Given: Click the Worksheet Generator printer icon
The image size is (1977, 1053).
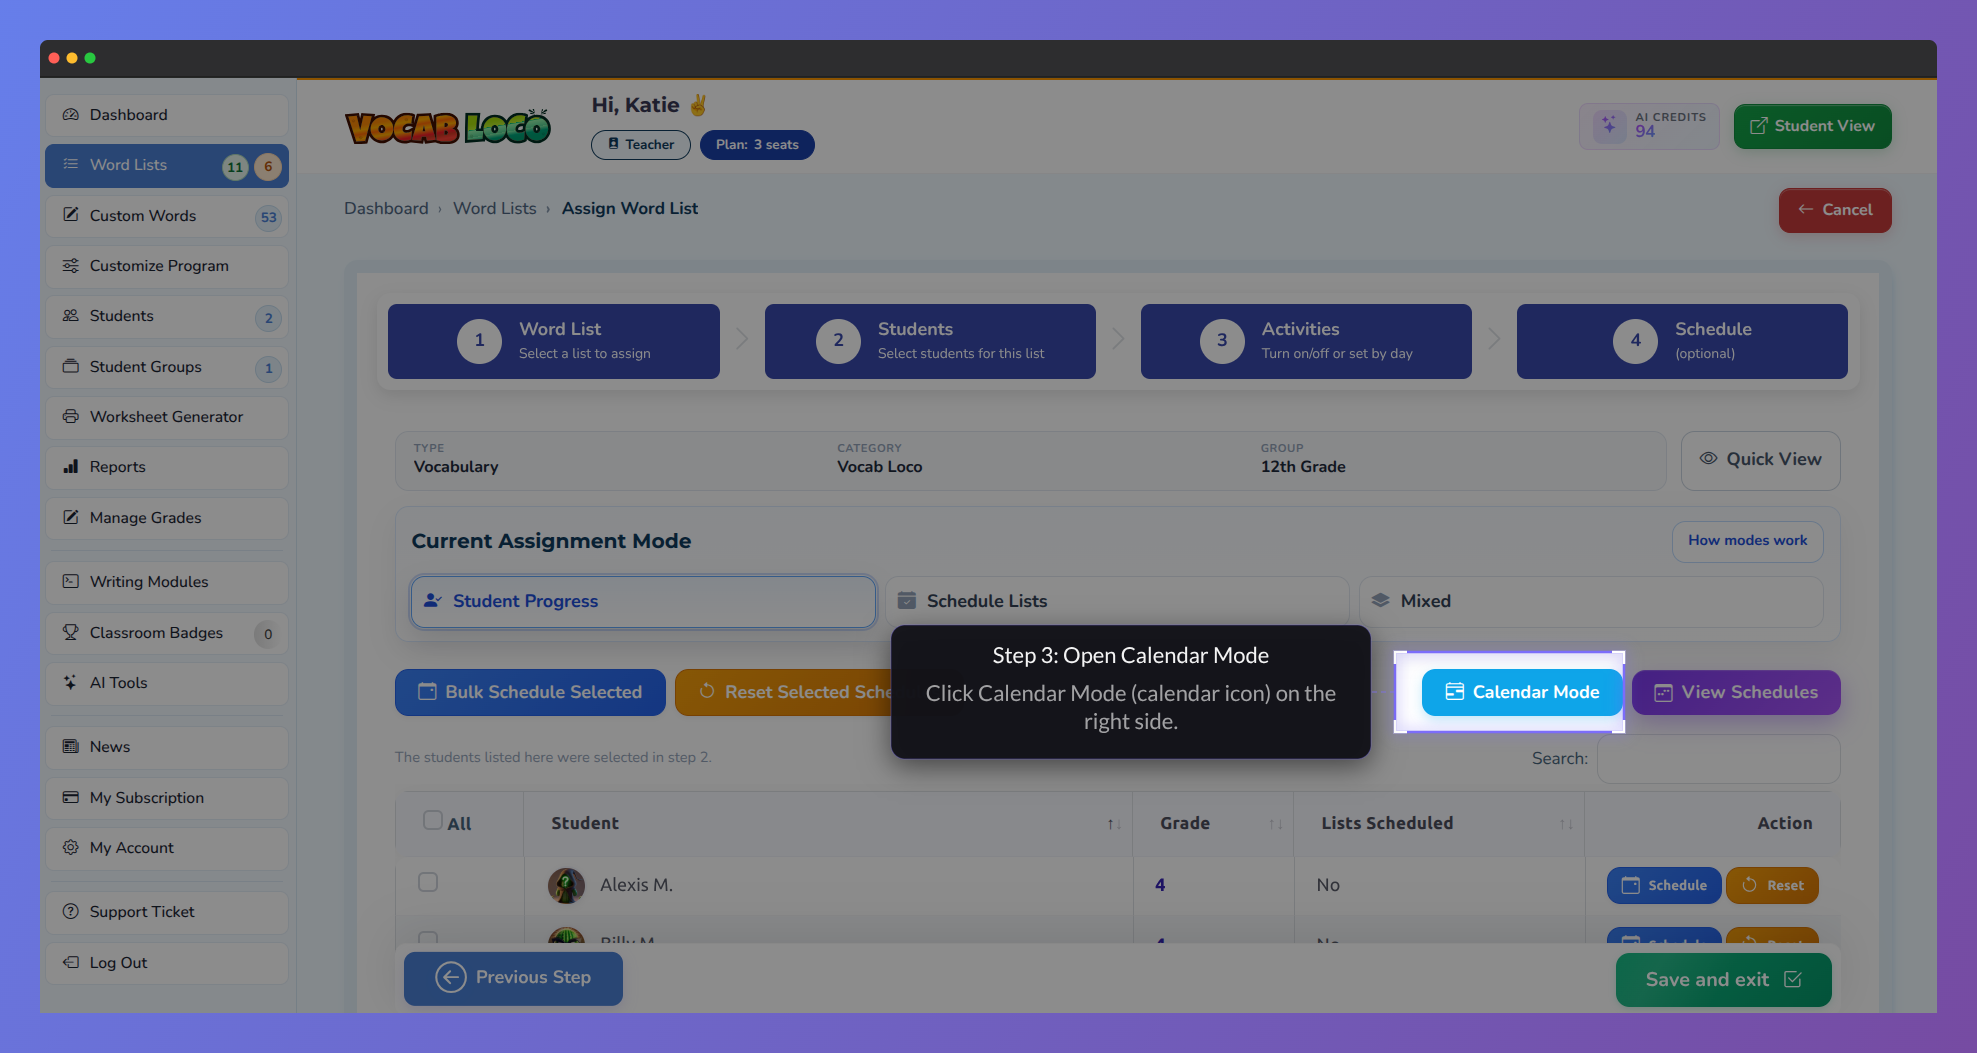Looking at the screenshot, I should tap(71, 417).
